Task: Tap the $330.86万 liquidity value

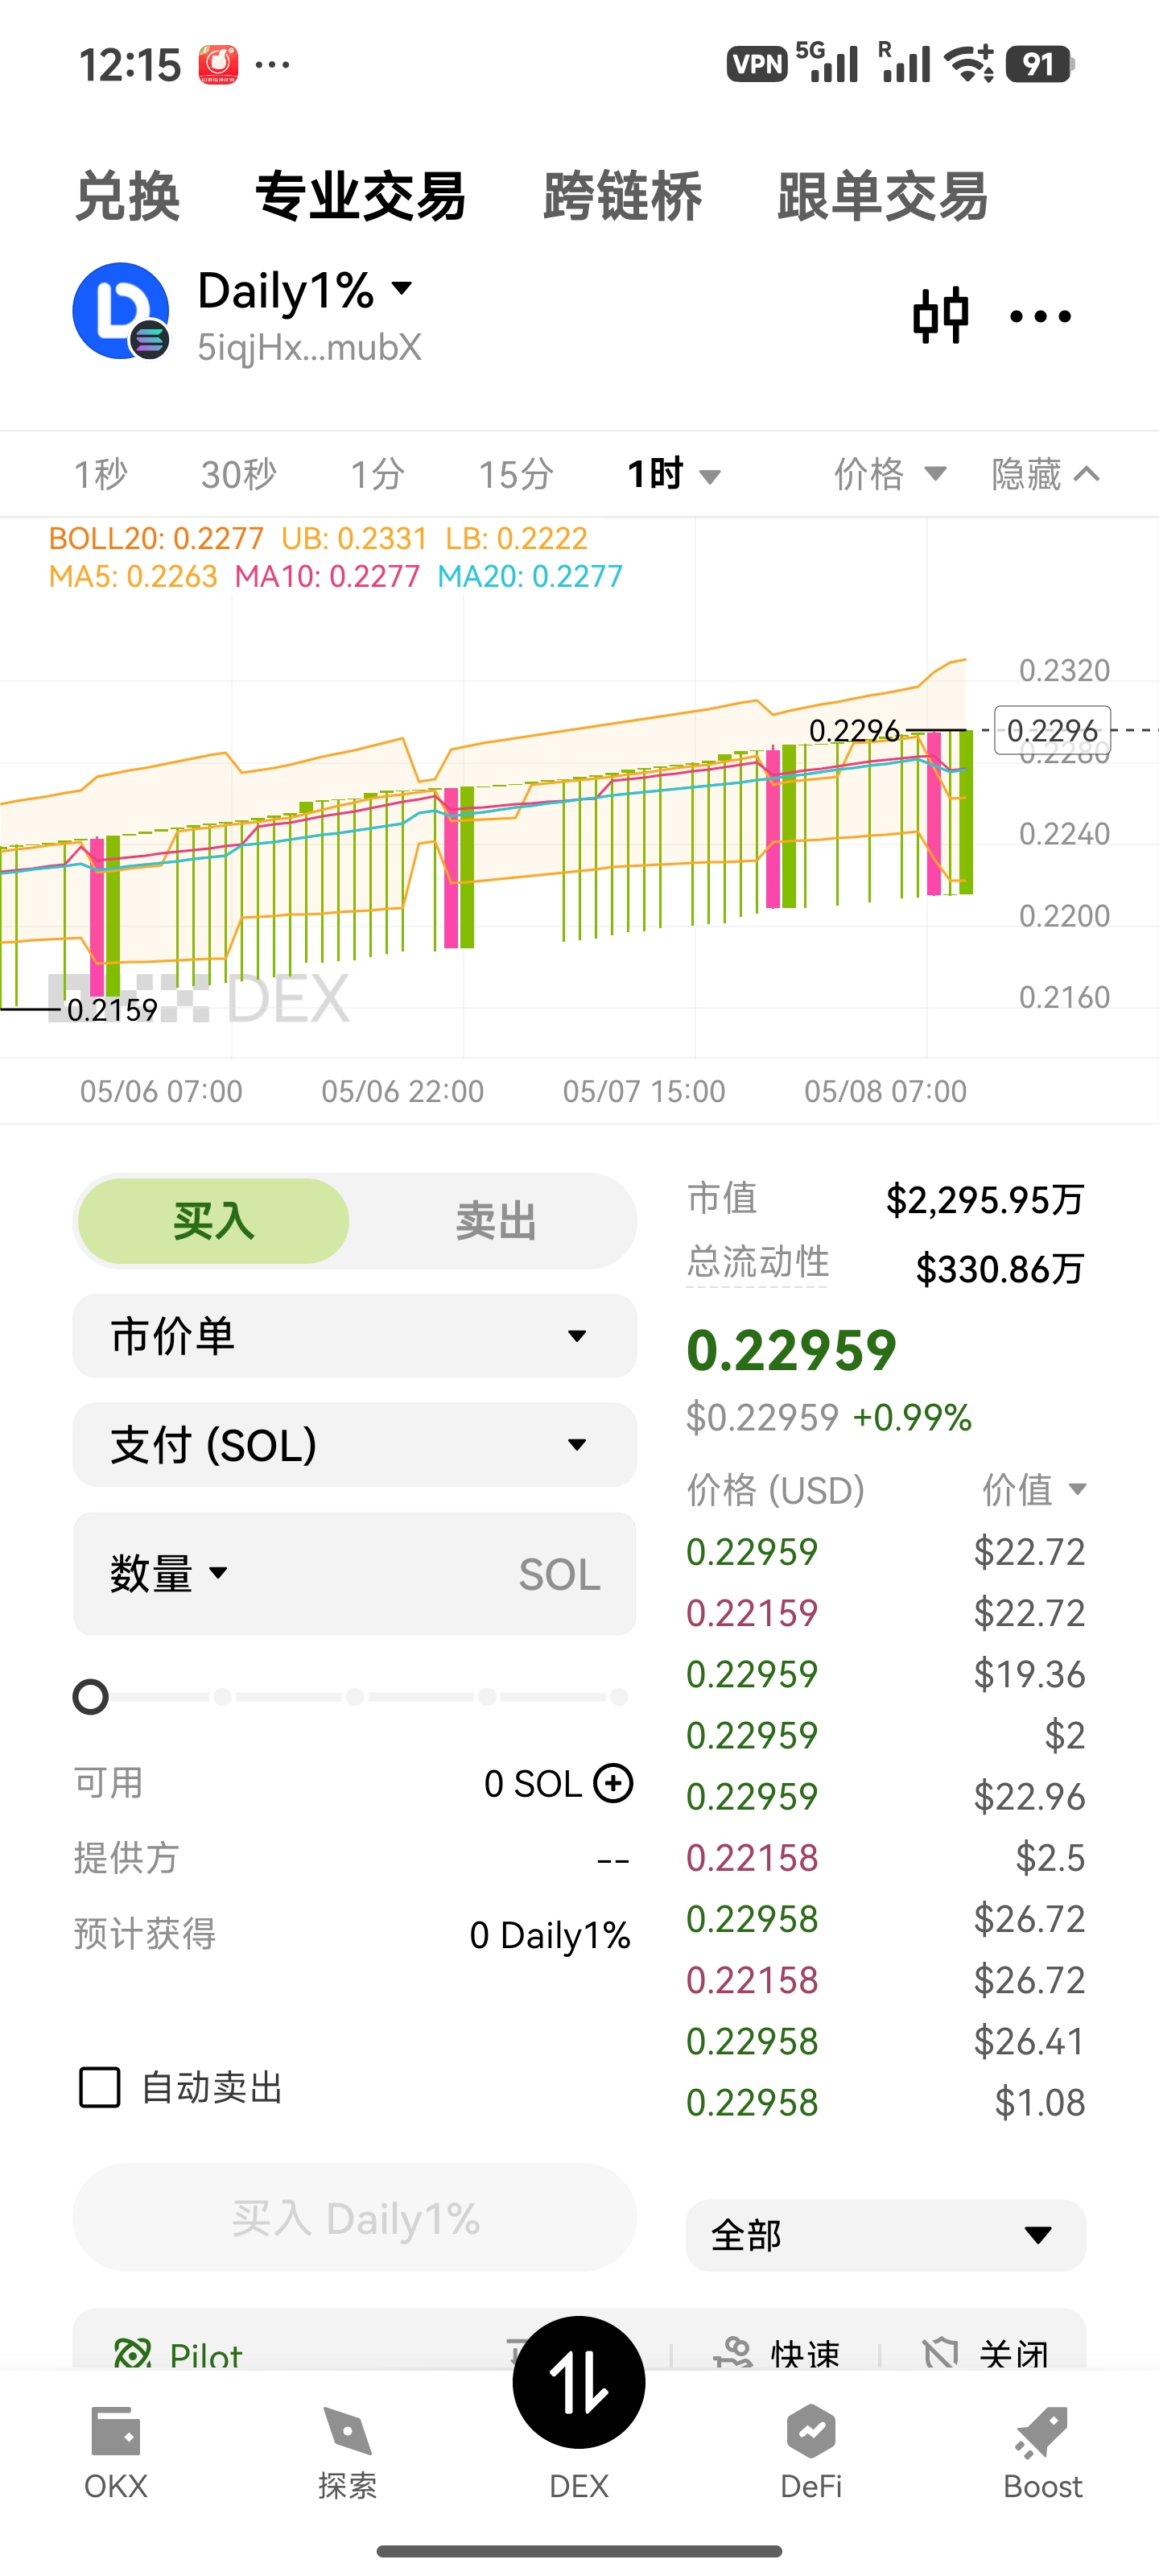Action: tap(1000, 1269)
